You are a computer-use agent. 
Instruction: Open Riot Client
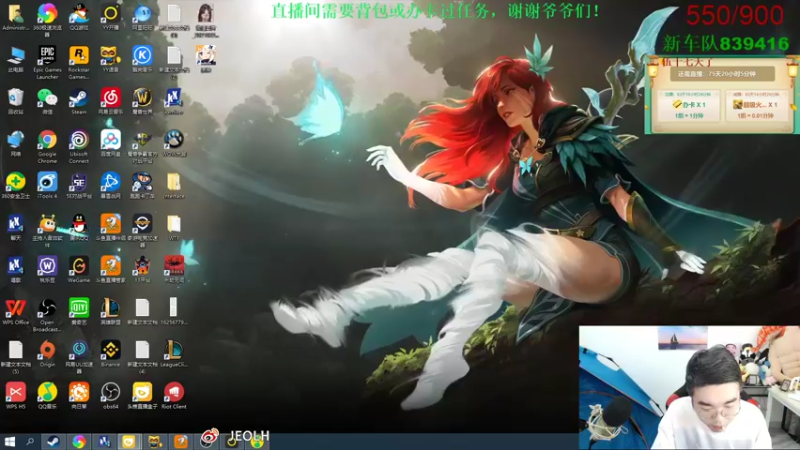point(173,396)
